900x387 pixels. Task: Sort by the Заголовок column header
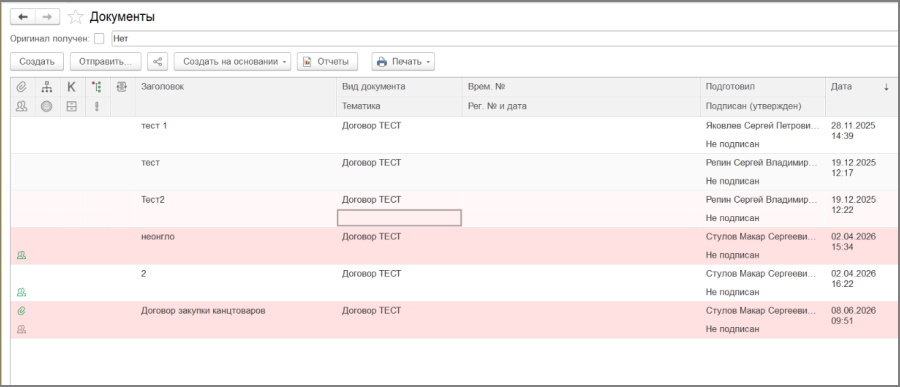click(x=162, y=87)
